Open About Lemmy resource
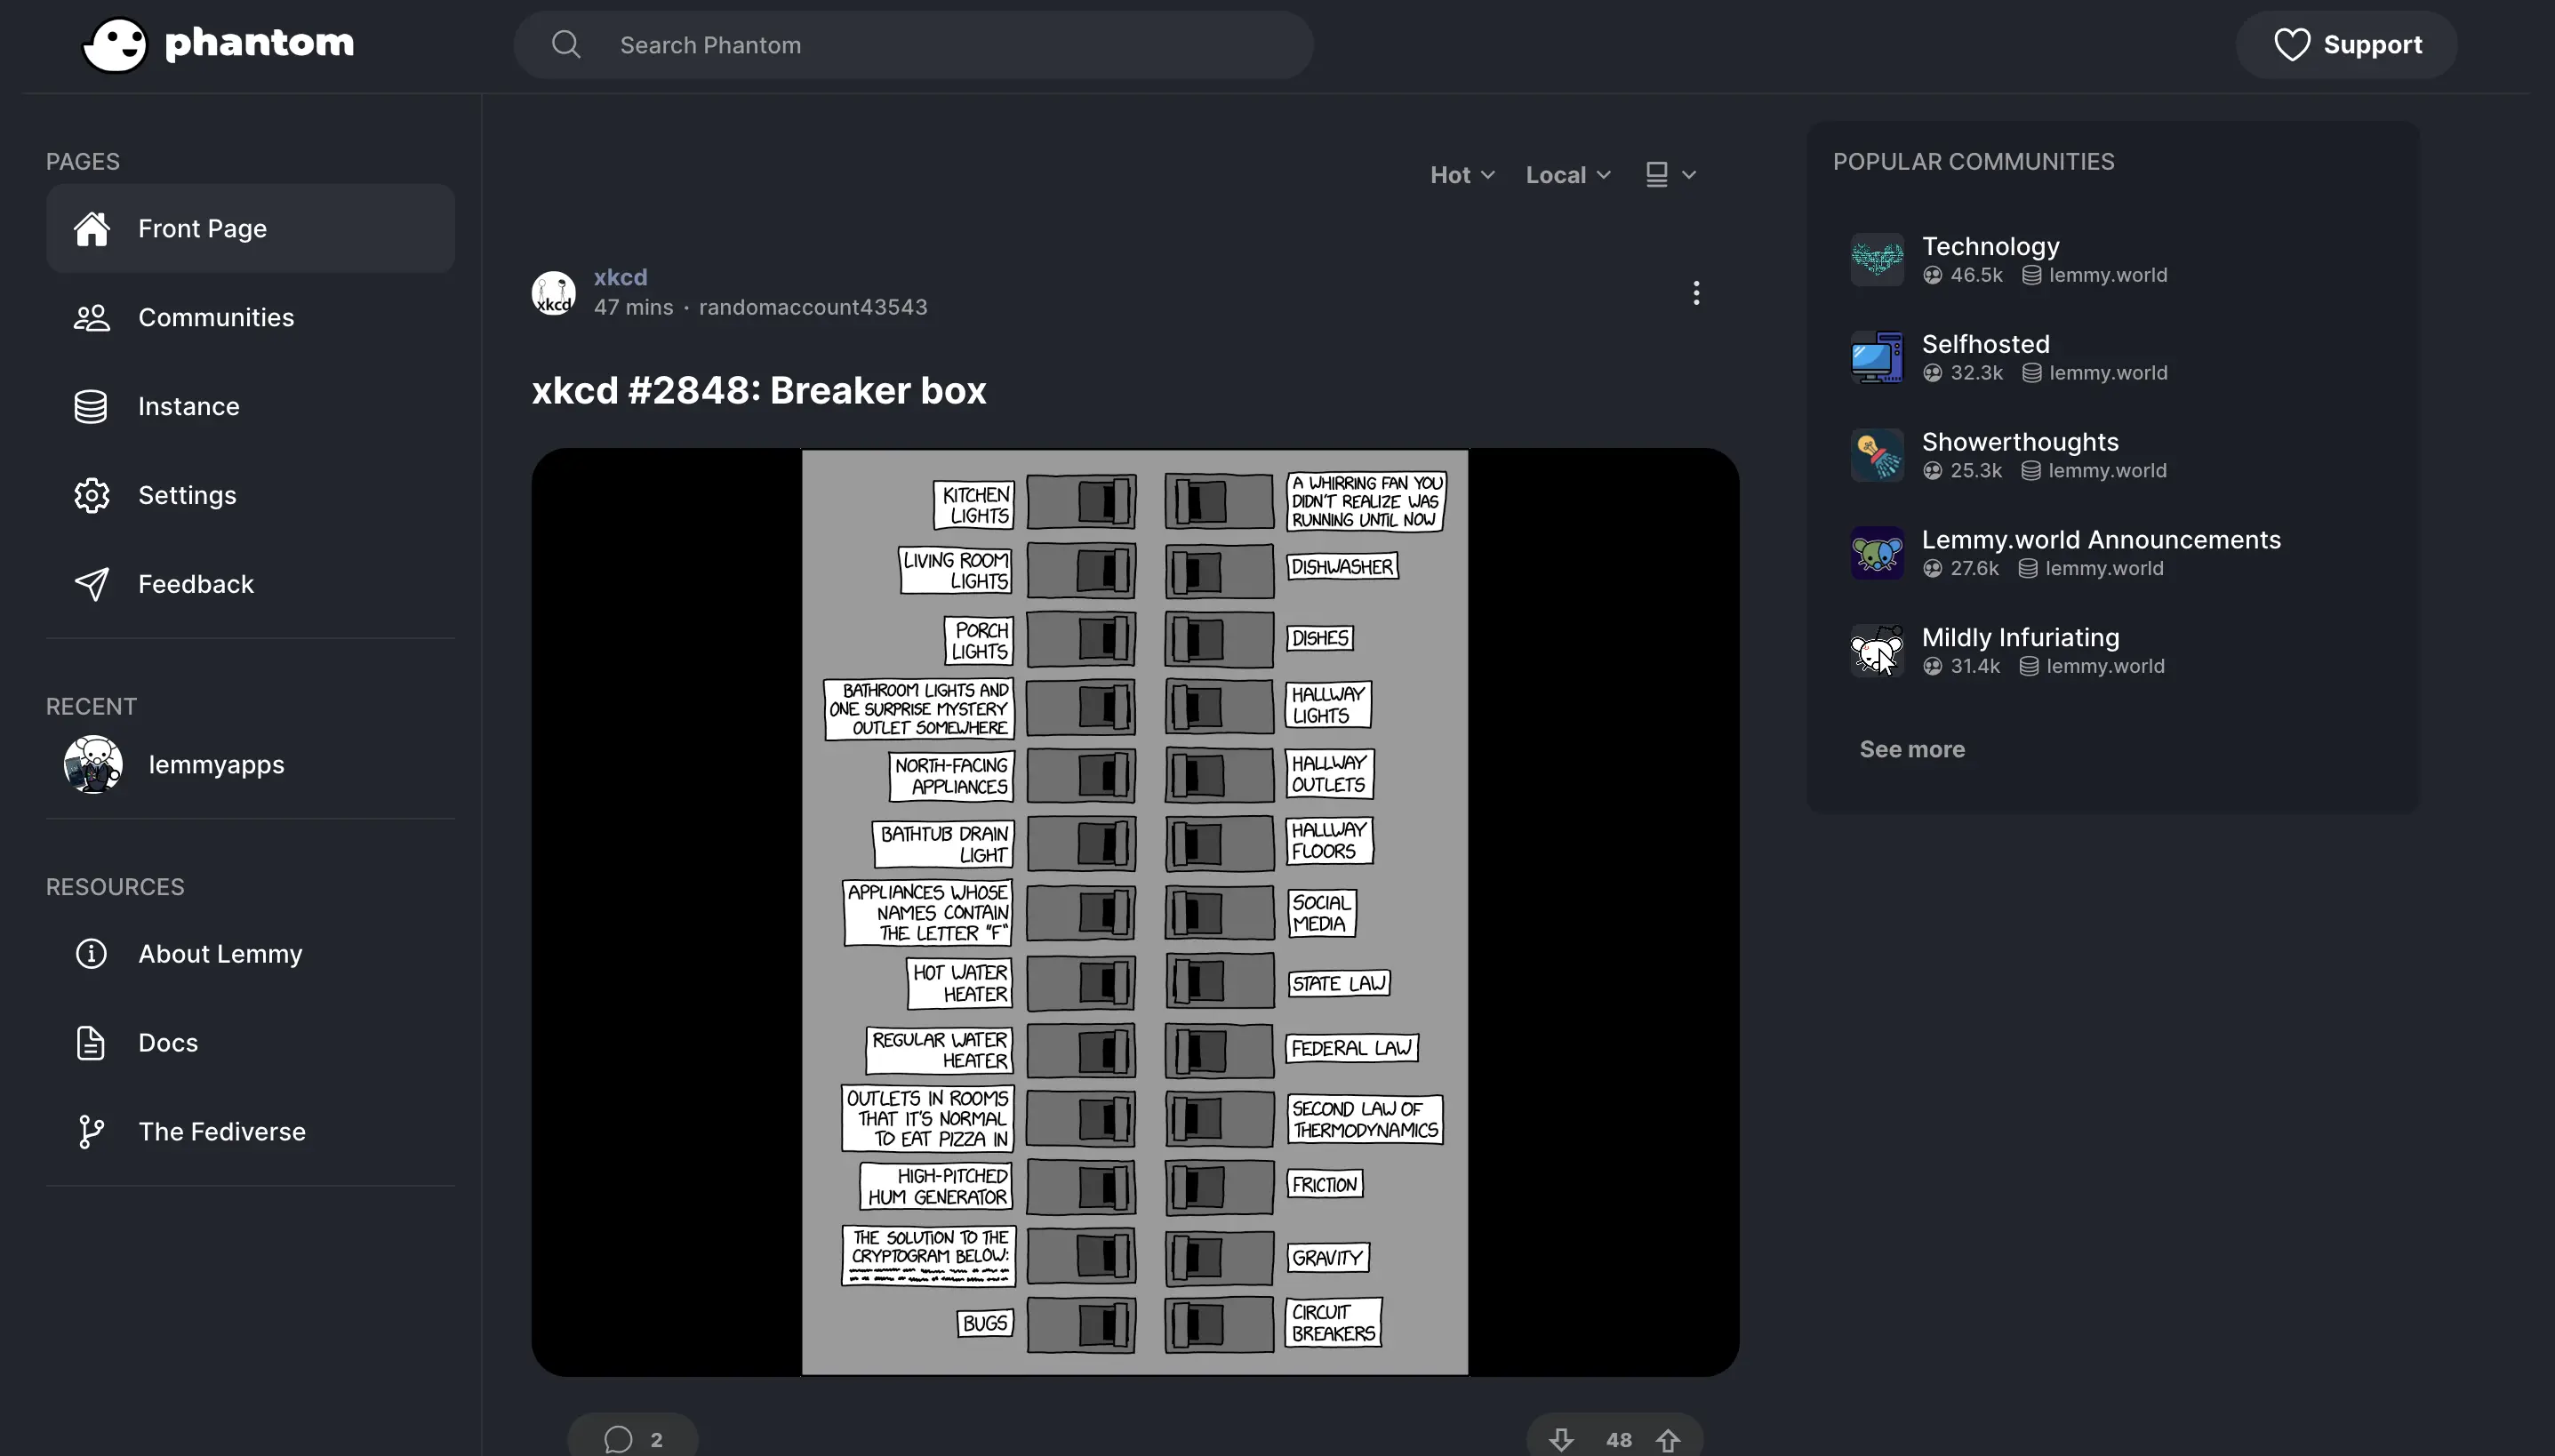Screen dimensions: 2555x1456 250,954
